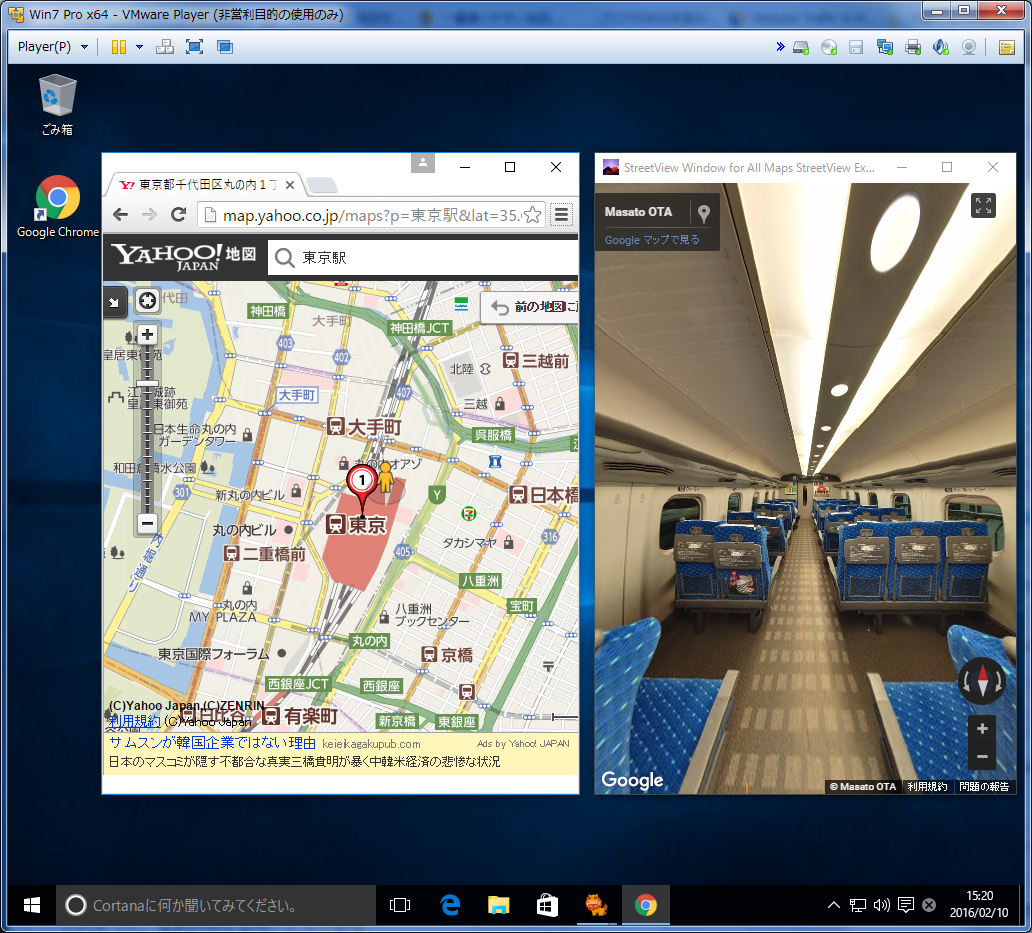Select the Google Chrome desktop shortcut

58,206
